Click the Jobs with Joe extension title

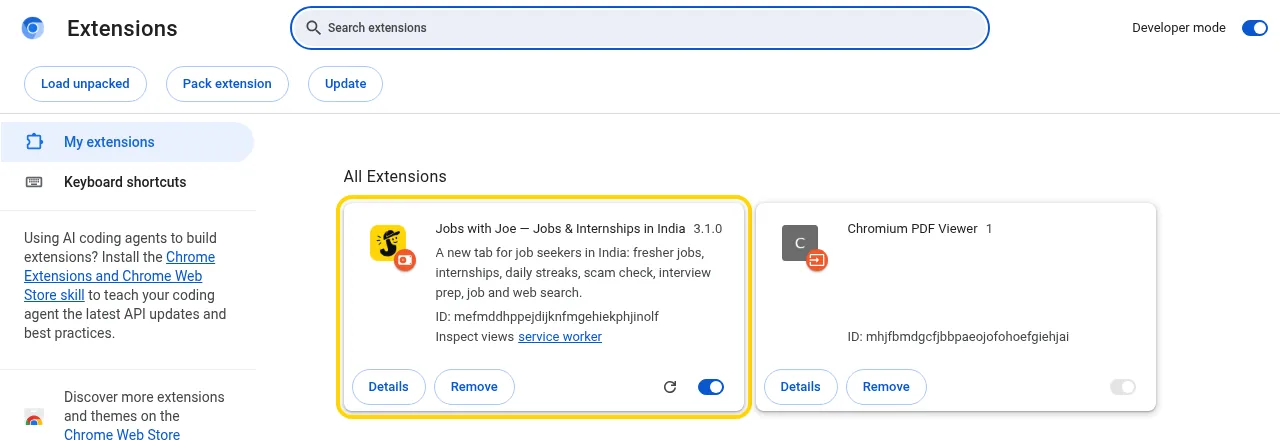pos(560,228)
